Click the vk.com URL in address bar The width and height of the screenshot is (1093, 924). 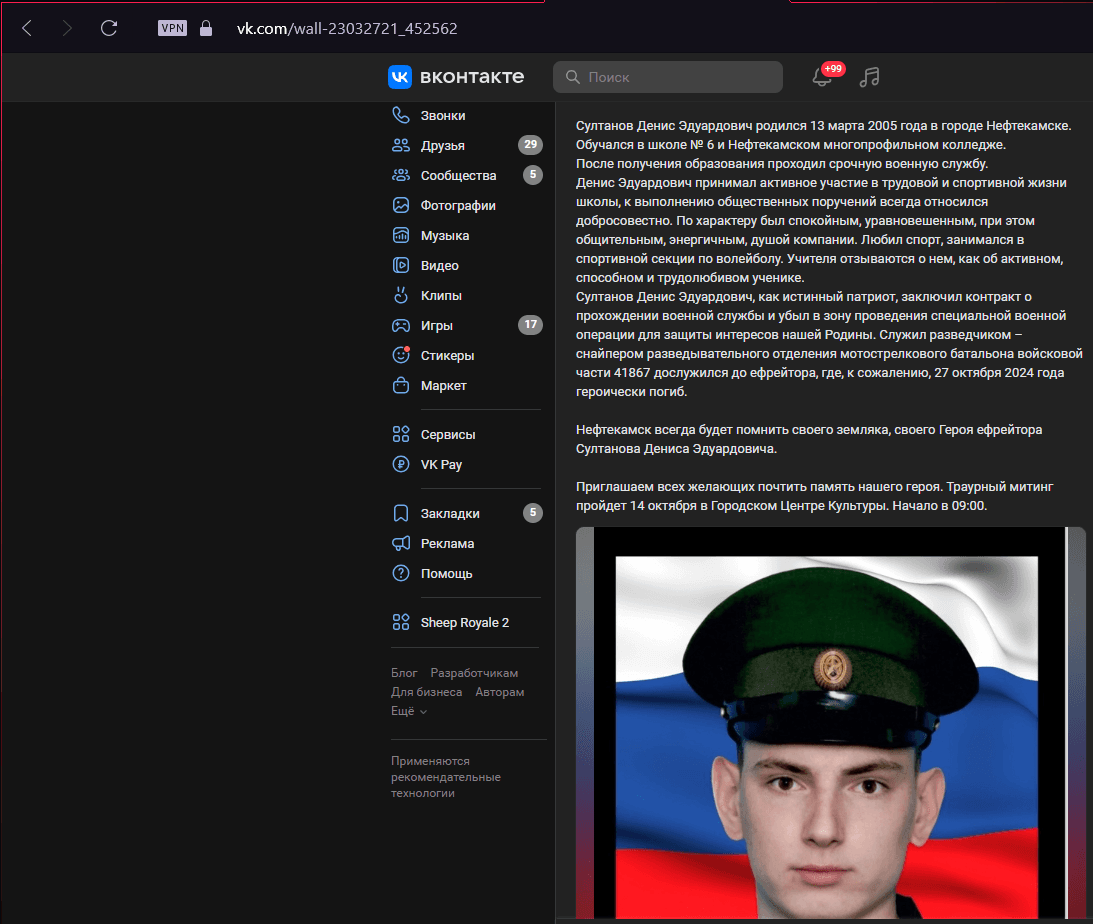(x=347, y=29)
